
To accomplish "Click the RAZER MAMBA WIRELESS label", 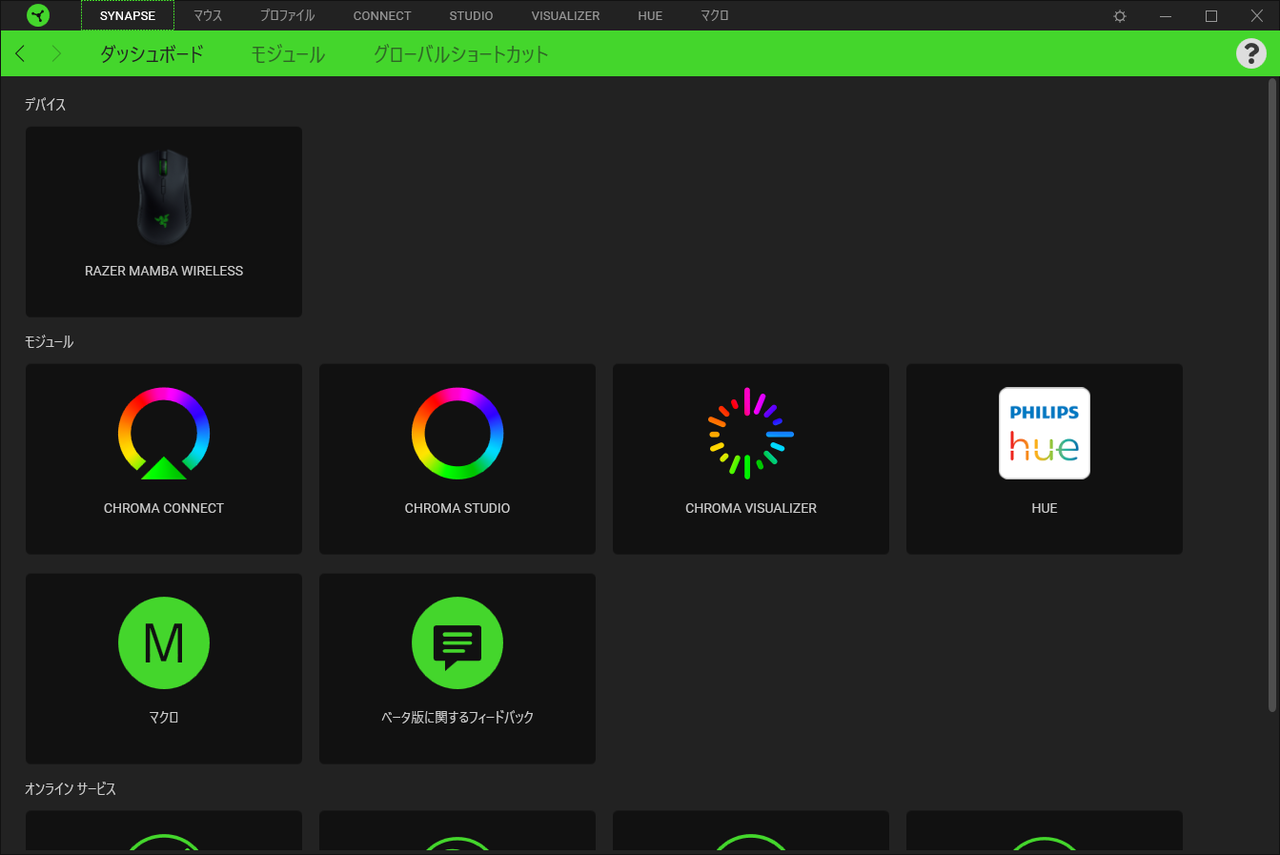I will (164, 271).
